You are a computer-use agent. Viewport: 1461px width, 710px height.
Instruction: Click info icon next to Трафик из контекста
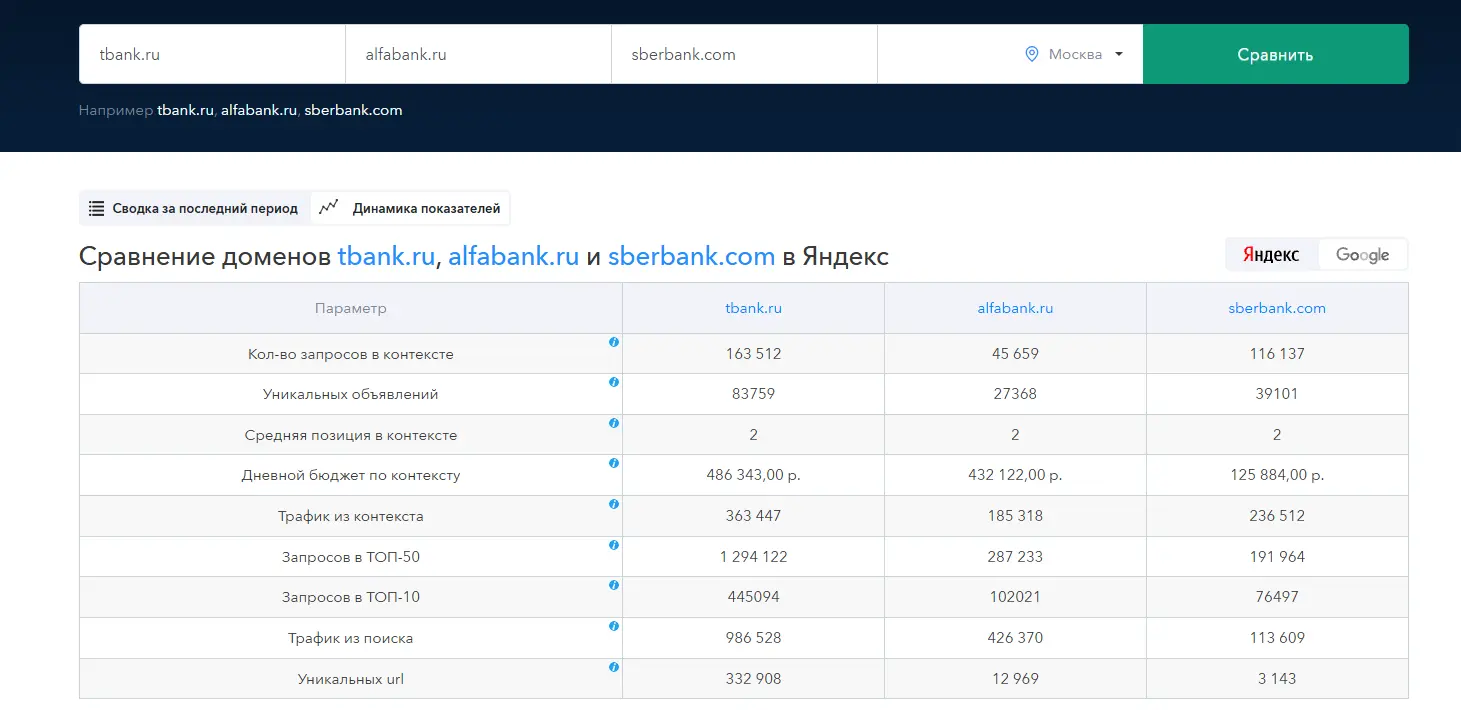(x=614, y=504)
